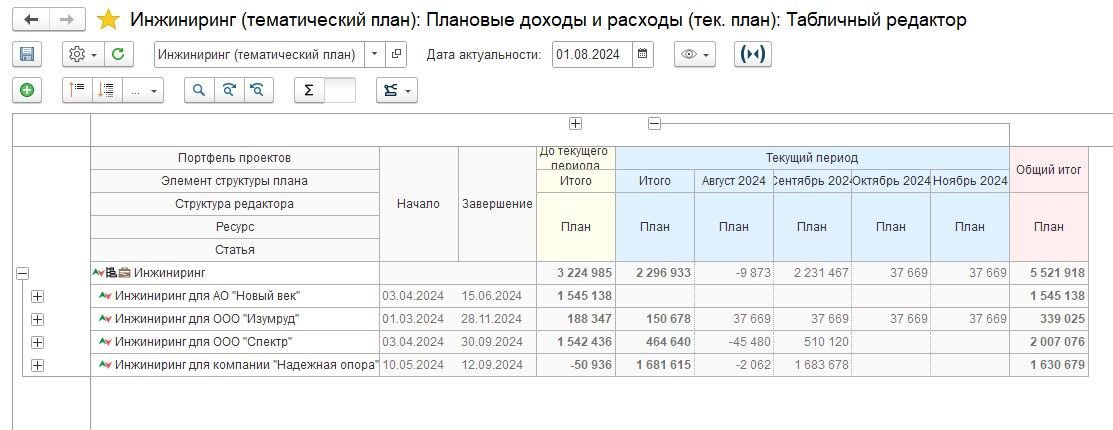Image resolution: width=1113 pixels, height=430 pixels.
Task: Expand the "Инжиниринг для ООО Изумруд" row
Action: (38, 319)
